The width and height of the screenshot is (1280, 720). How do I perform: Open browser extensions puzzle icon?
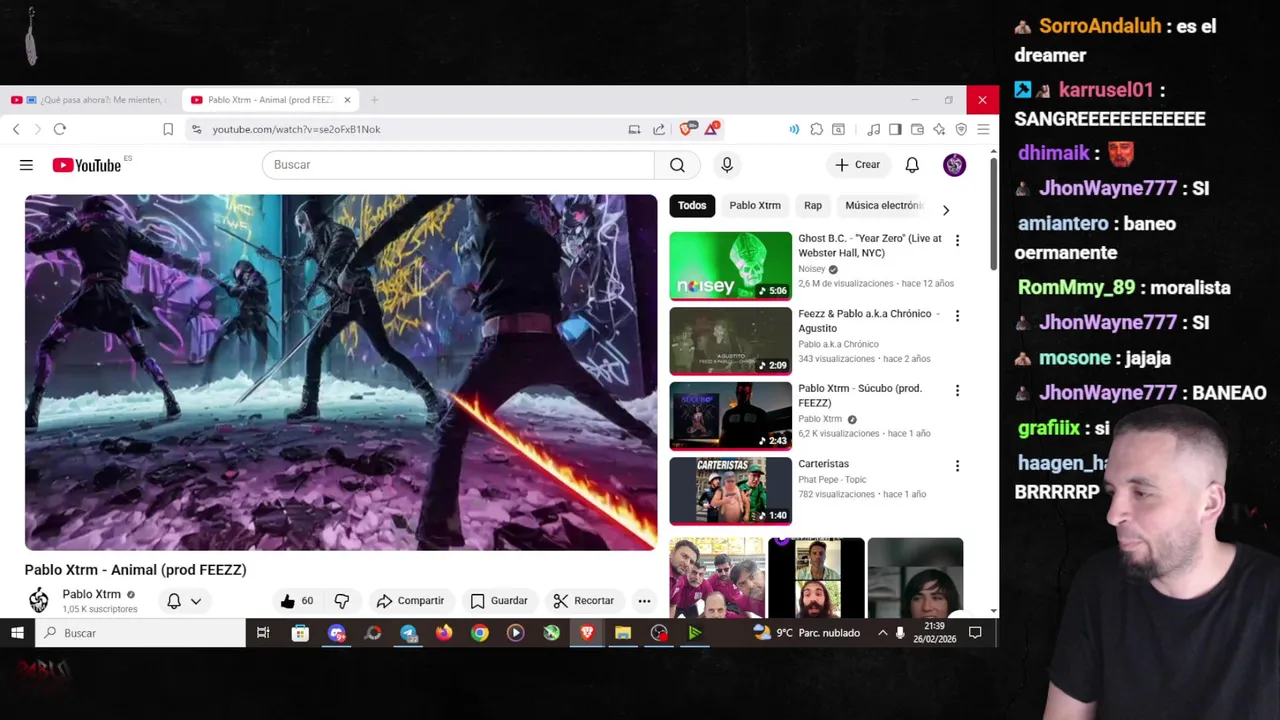coord(817,129)
